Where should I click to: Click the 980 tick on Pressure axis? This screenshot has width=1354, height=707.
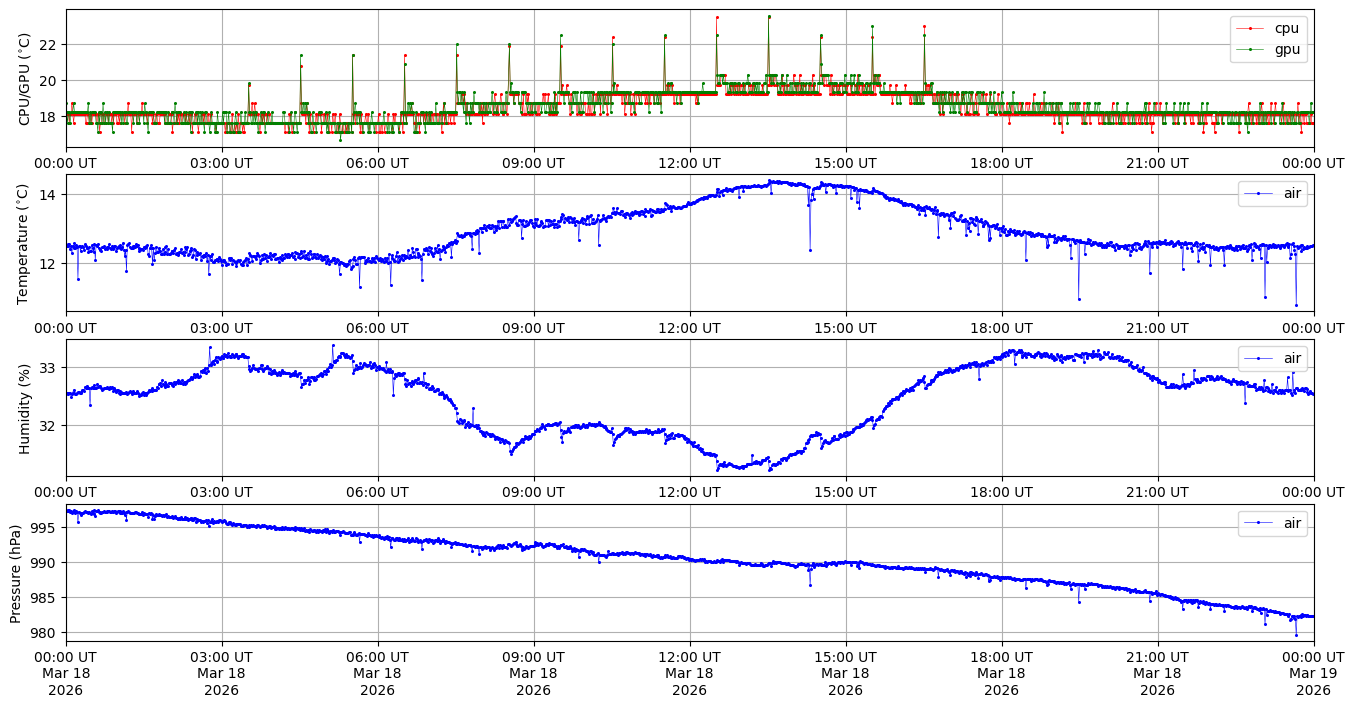pos(44,633)
